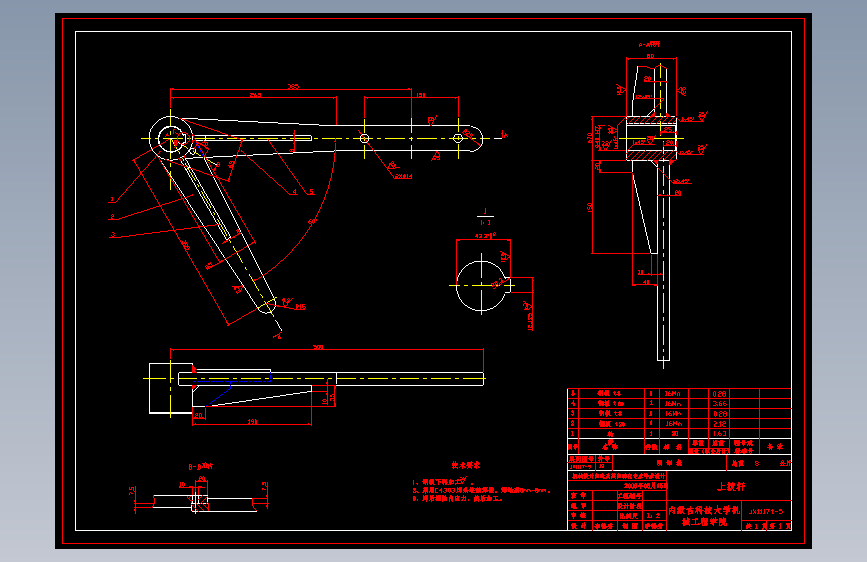
Task: Click the 150 vertical dimension on right view
Action: pos(590,207)
